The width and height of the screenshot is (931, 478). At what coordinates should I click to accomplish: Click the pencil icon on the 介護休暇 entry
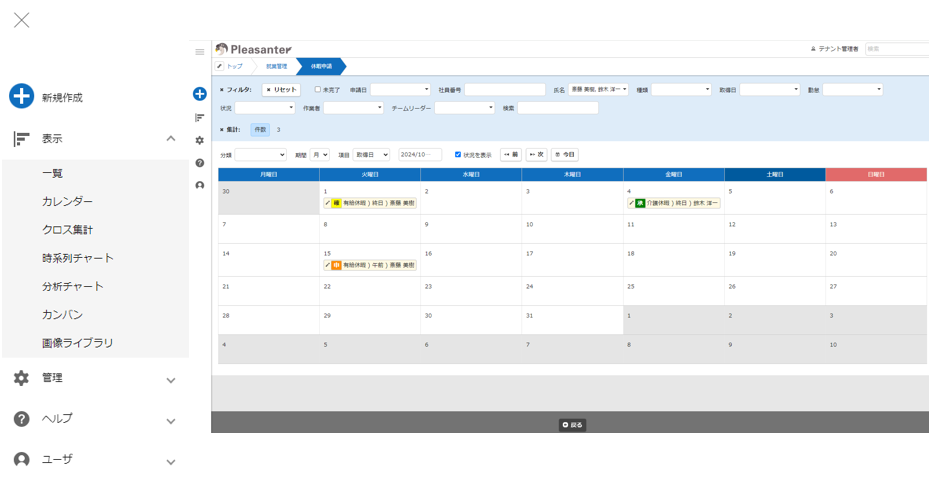coord(631,203)
